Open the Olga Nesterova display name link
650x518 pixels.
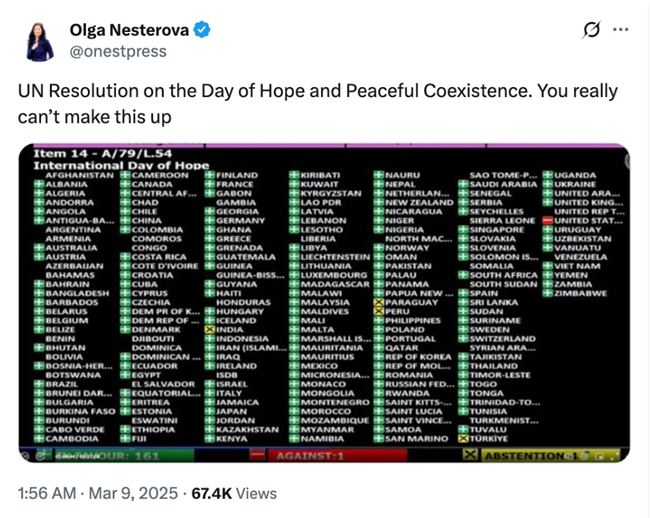pos(129,30)
